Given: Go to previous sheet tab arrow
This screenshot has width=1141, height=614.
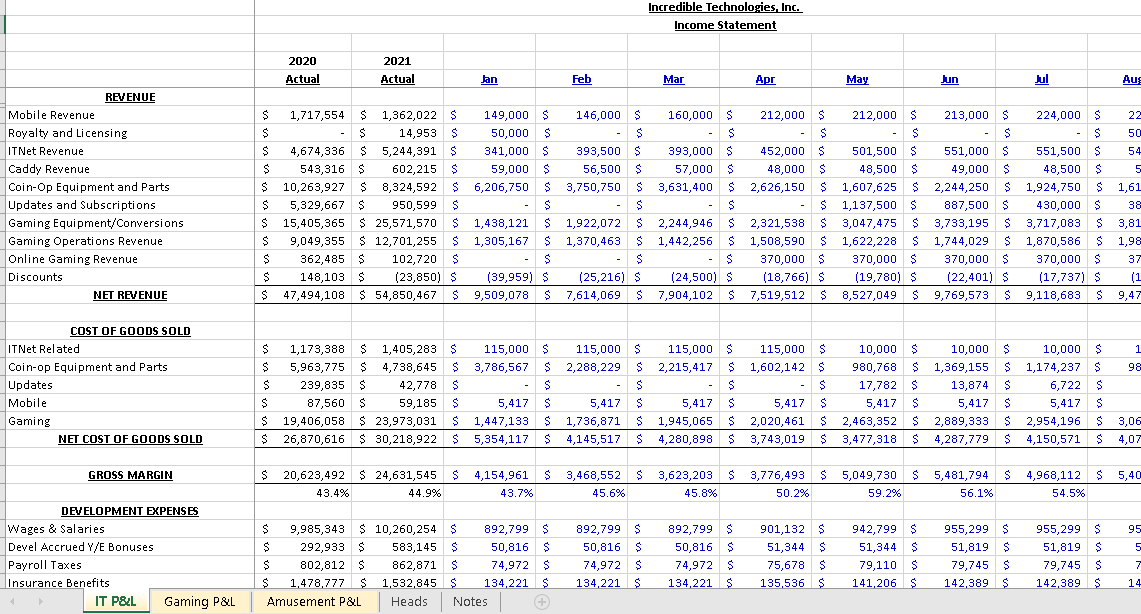Looking at the screenshot, I should (x=12, y=602).
